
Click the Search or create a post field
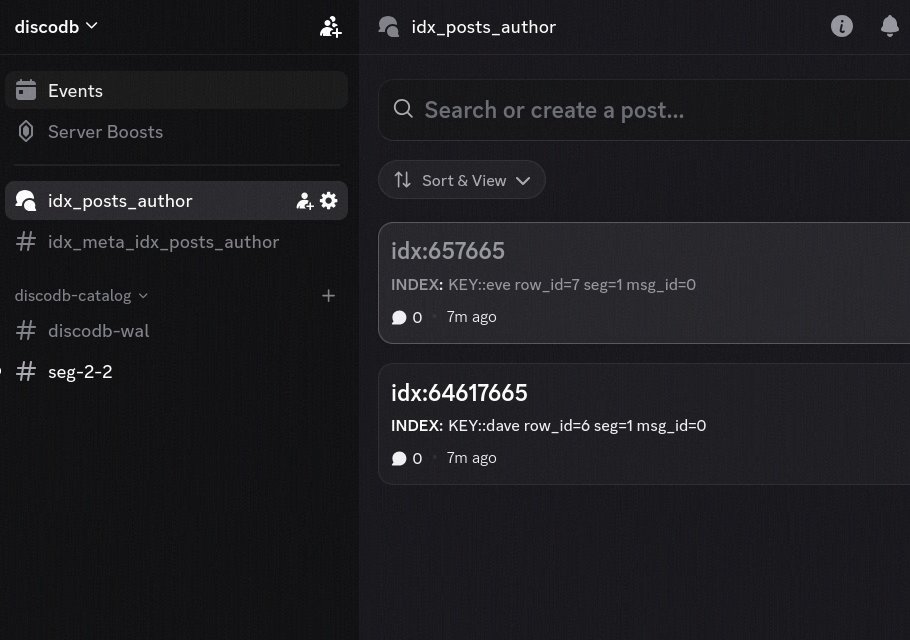click(x=644, y=110)
